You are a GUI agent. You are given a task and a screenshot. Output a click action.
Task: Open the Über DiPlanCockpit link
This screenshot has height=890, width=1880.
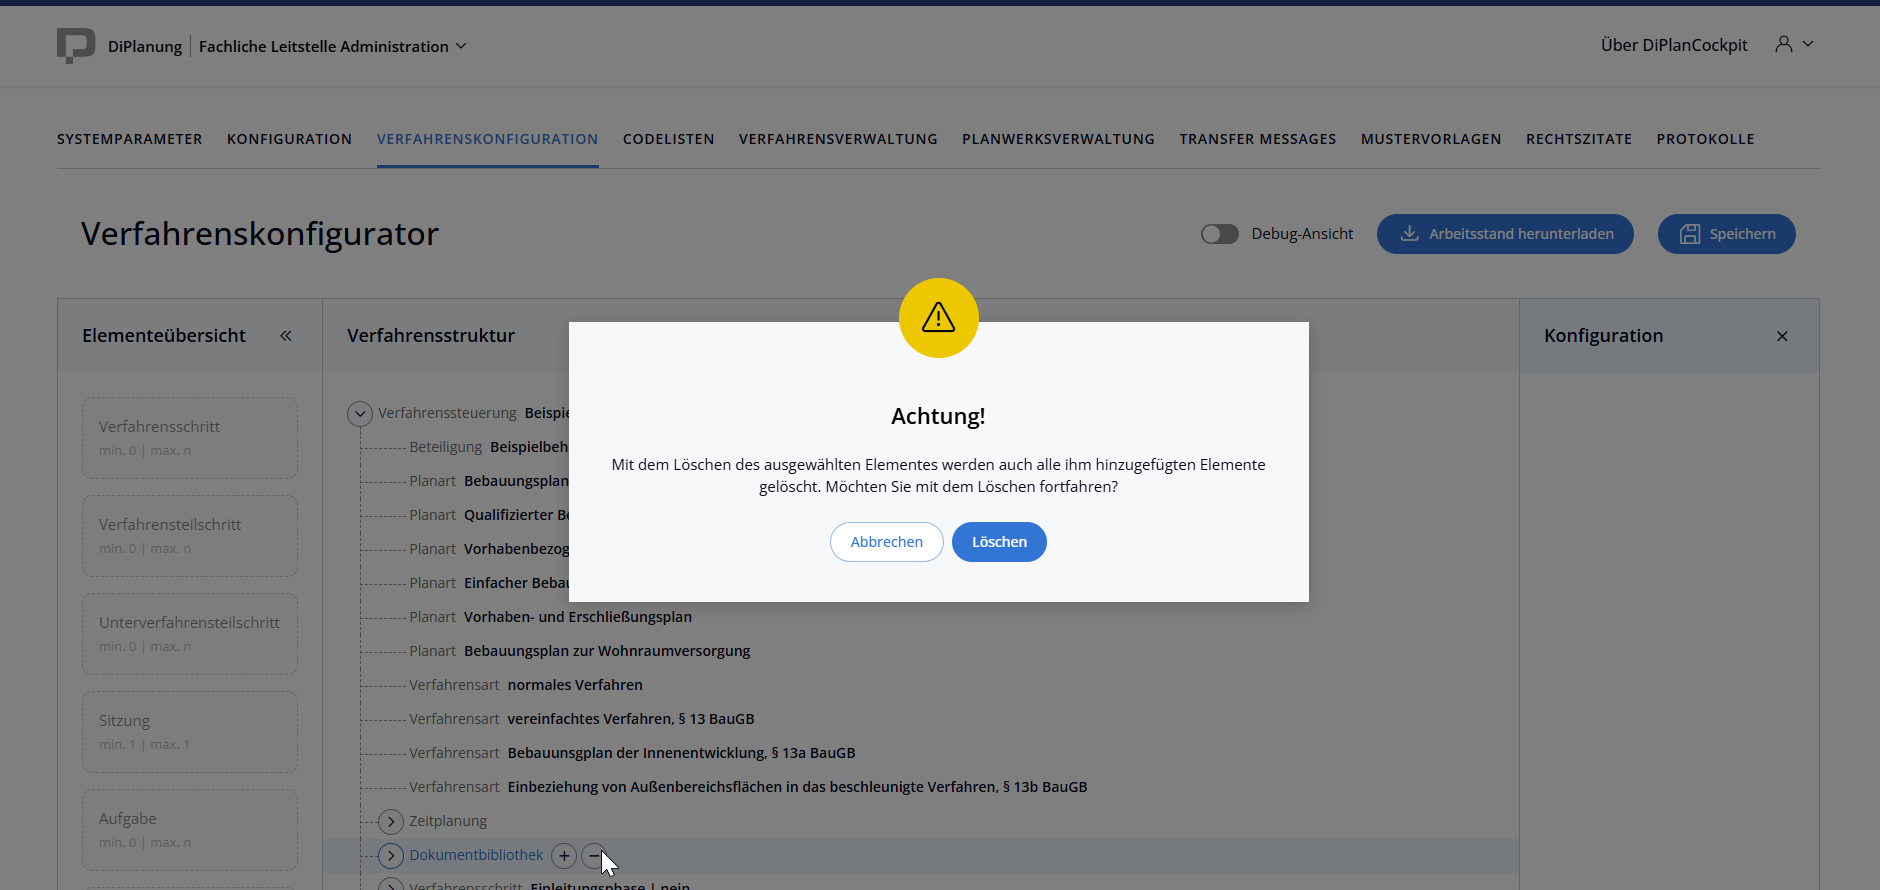(x=1674, y=45)
